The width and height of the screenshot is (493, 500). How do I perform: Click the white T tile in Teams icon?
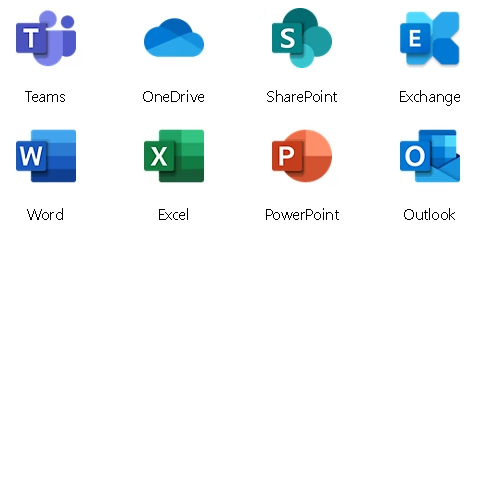click(31, 38)
